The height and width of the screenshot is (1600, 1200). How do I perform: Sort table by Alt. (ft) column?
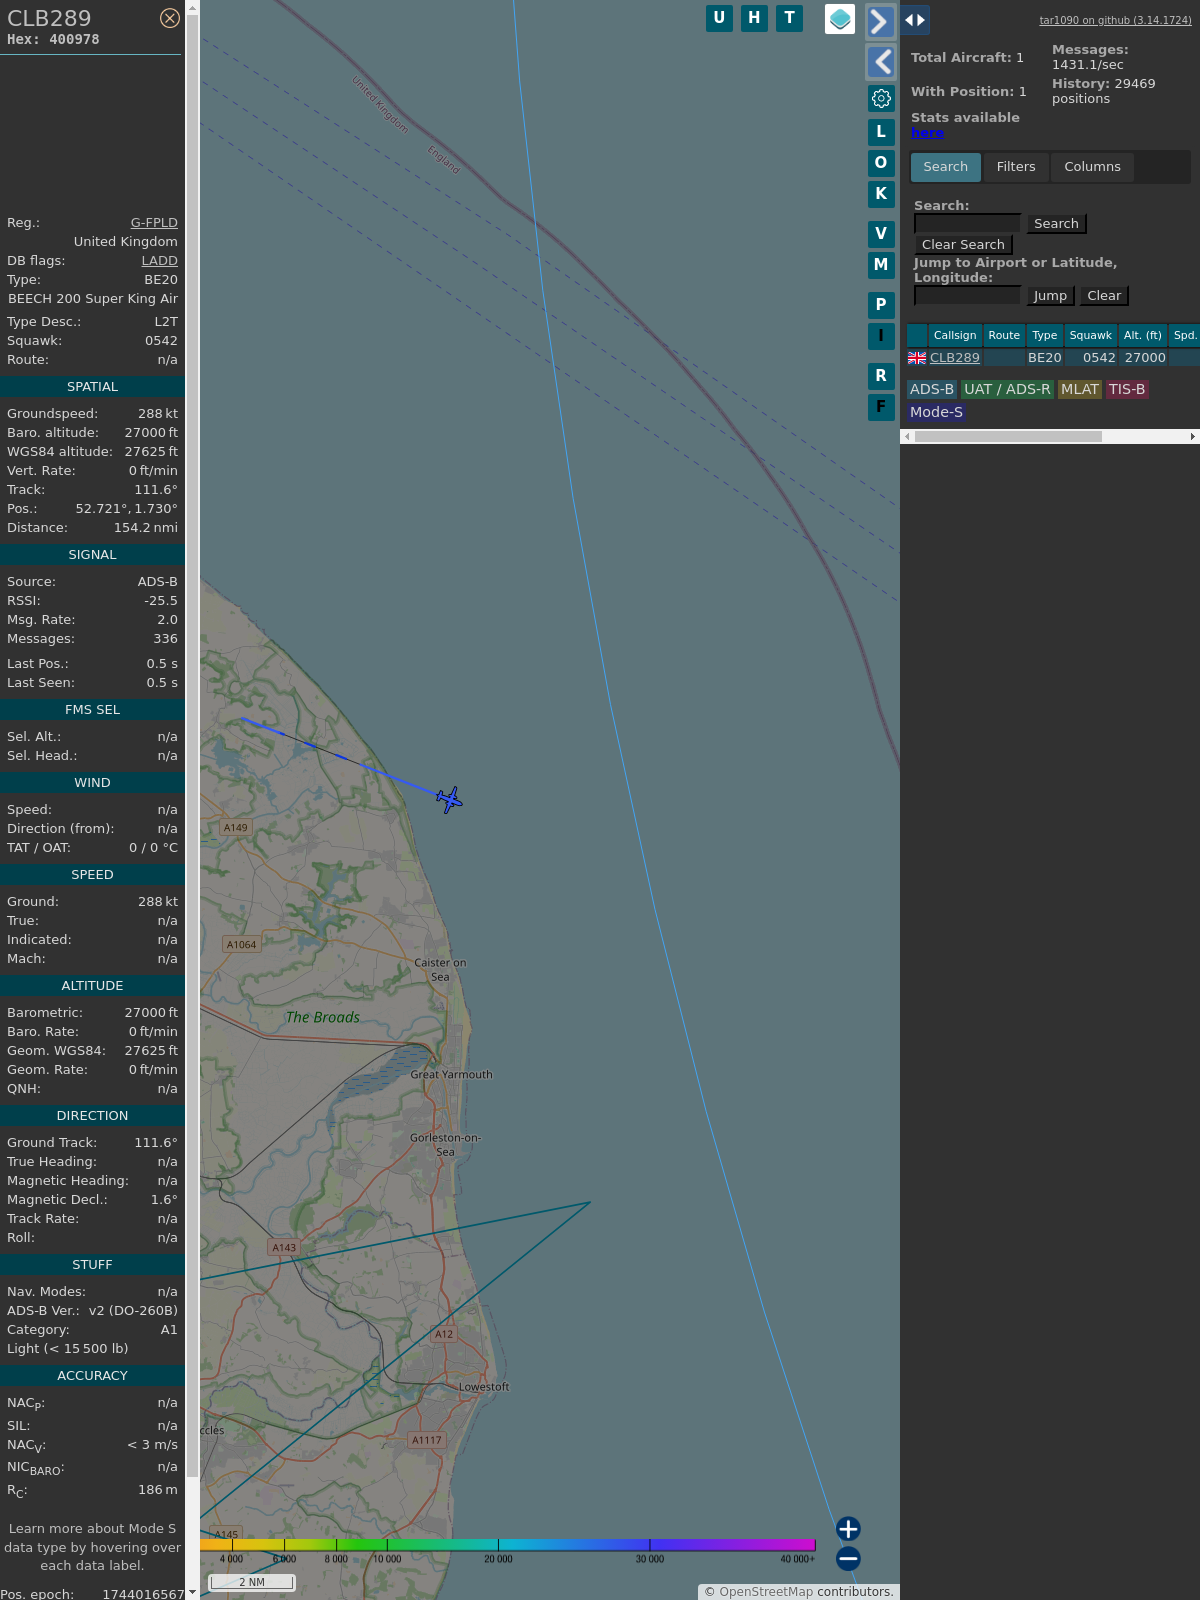[x=1143, y=336]
